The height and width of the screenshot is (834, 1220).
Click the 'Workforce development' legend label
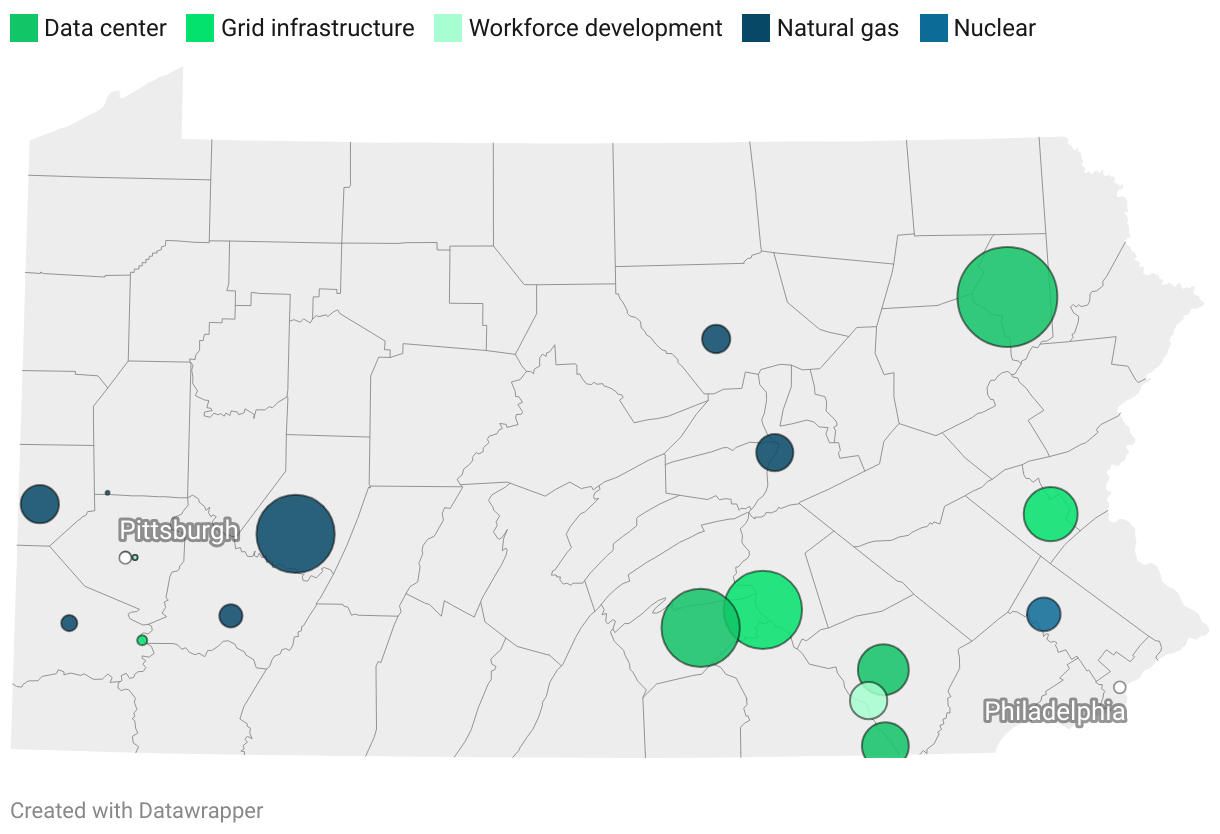pos(595,28)
